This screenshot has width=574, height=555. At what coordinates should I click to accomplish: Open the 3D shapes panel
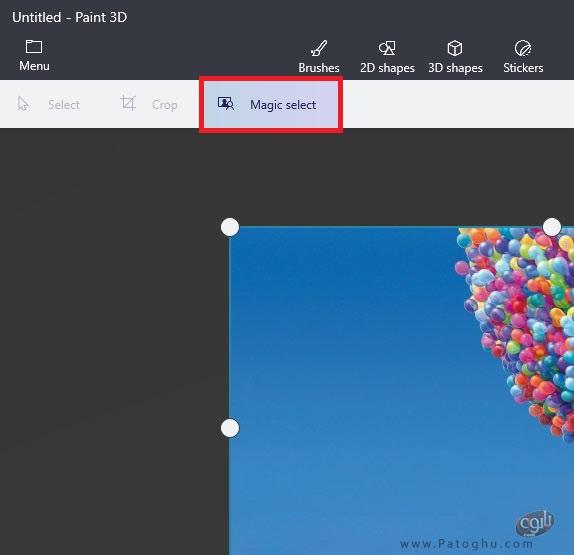click(455, 57)
